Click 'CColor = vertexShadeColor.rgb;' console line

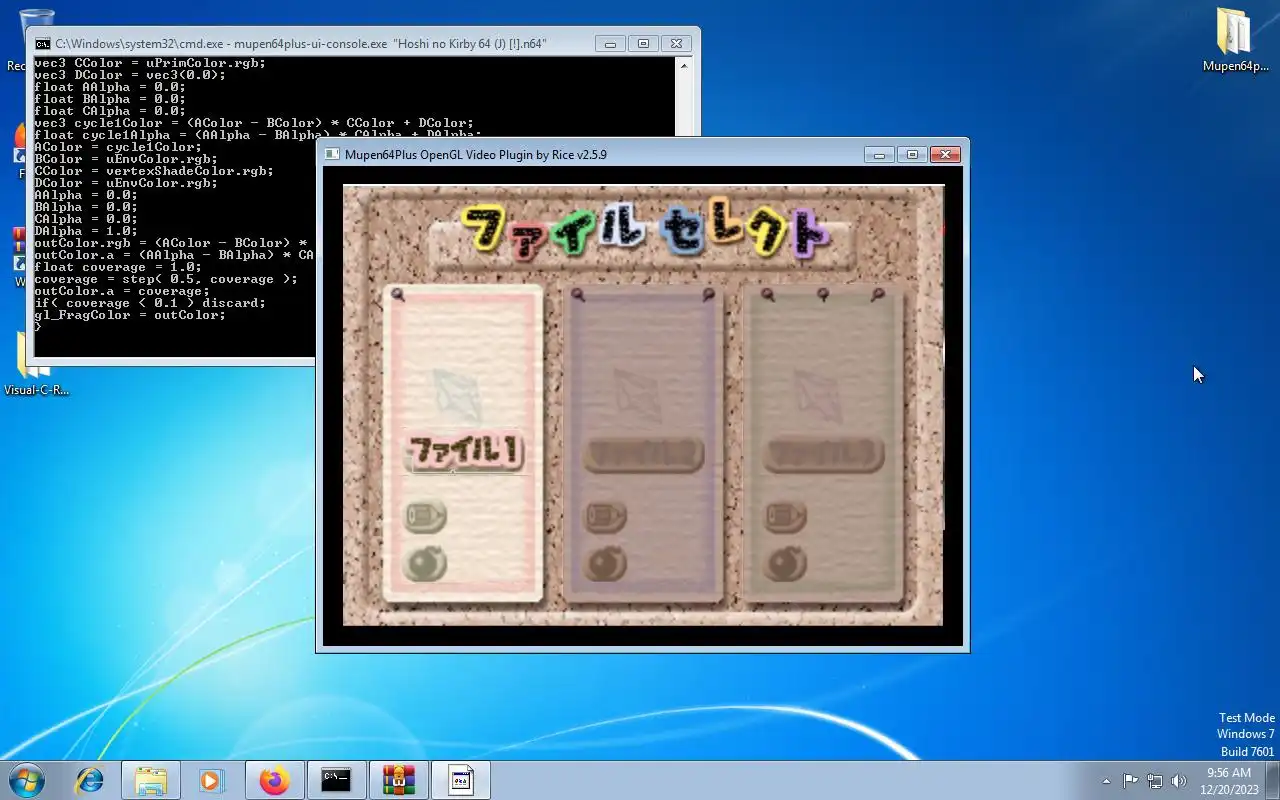pos(154,171)
